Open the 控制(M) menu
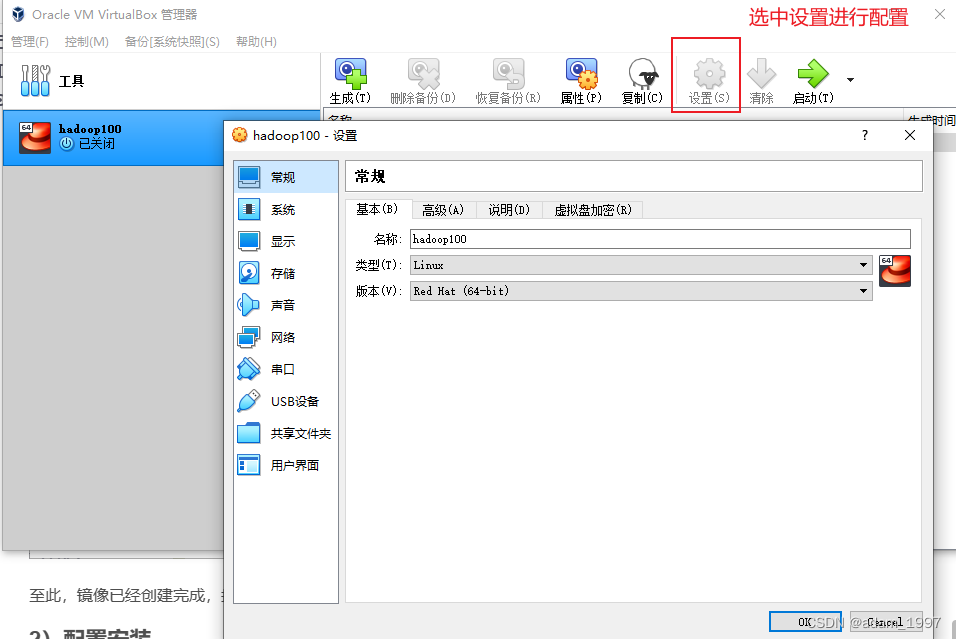Image resolution: width=956 pixels, height=639 pixels. tap(87, 41)
